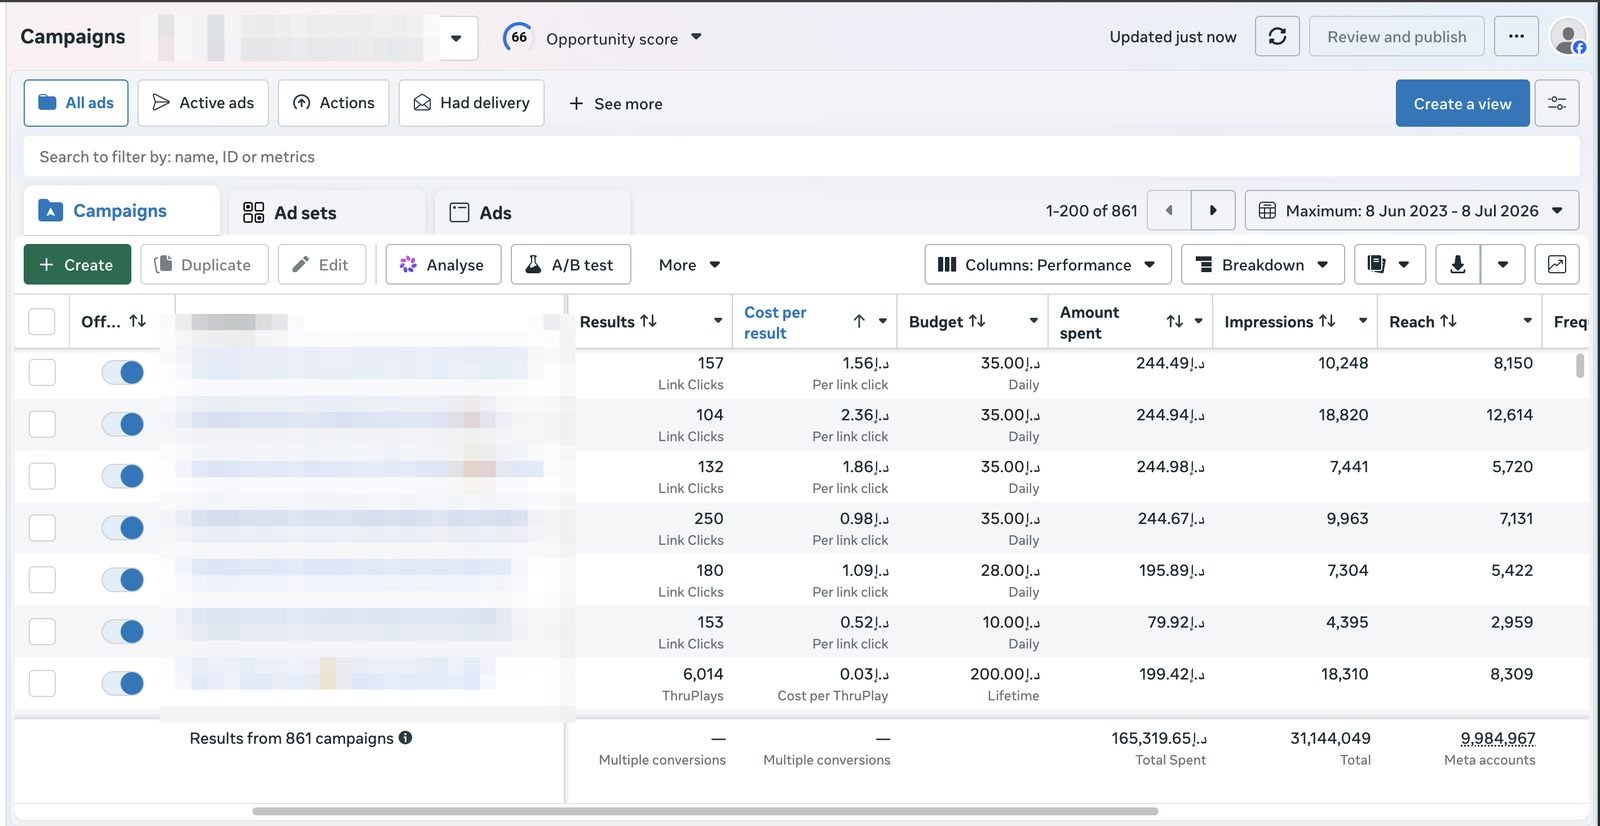Sort Reach column with arrows
This screenshot has width=1600, height=826.
[x=1448, y=321]
